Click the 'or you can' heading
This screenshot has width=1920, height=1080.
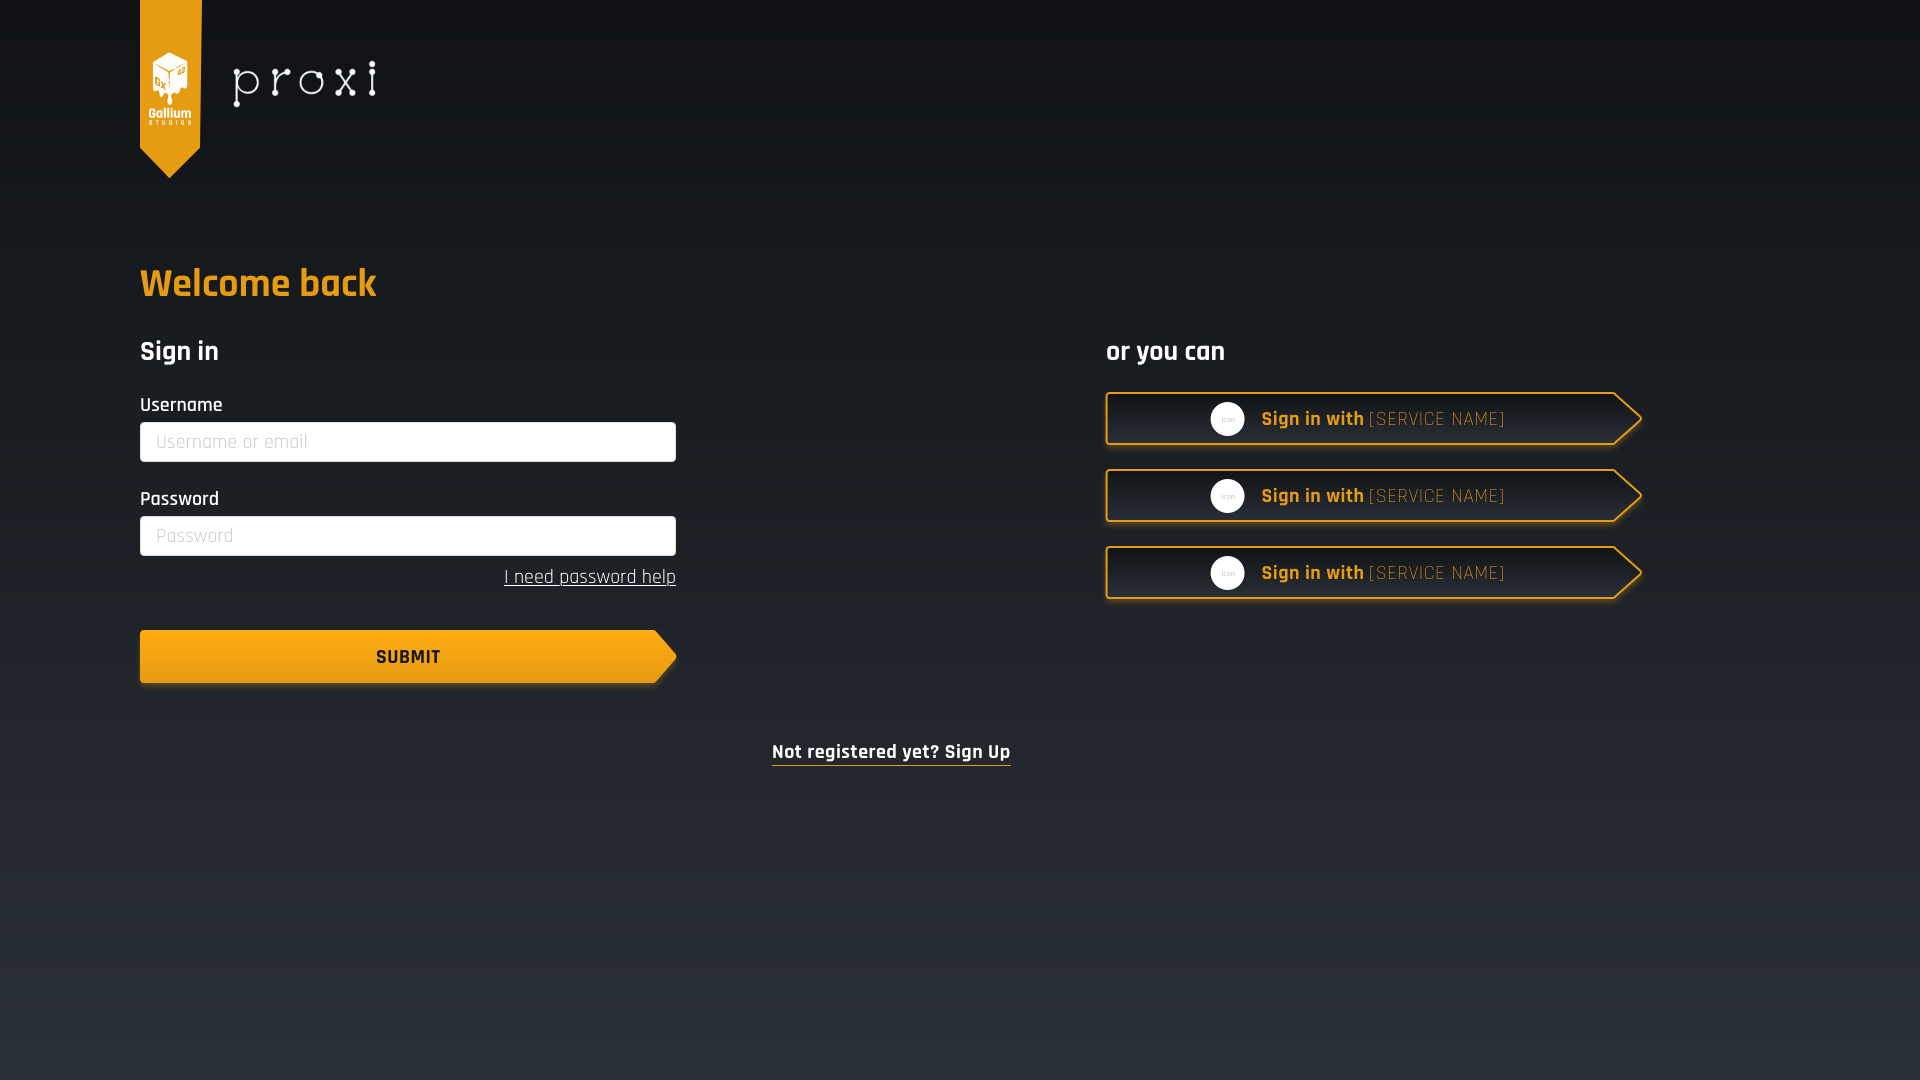[x=1165, y=352]
